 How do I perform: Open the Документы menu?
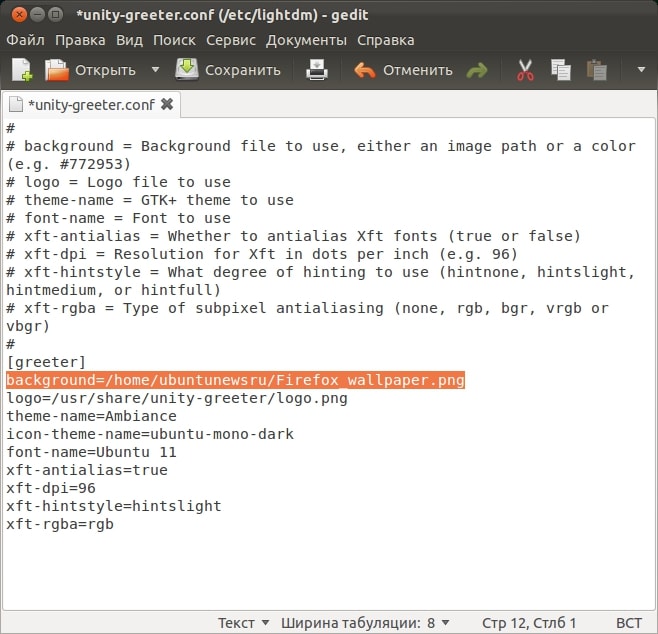306,40
